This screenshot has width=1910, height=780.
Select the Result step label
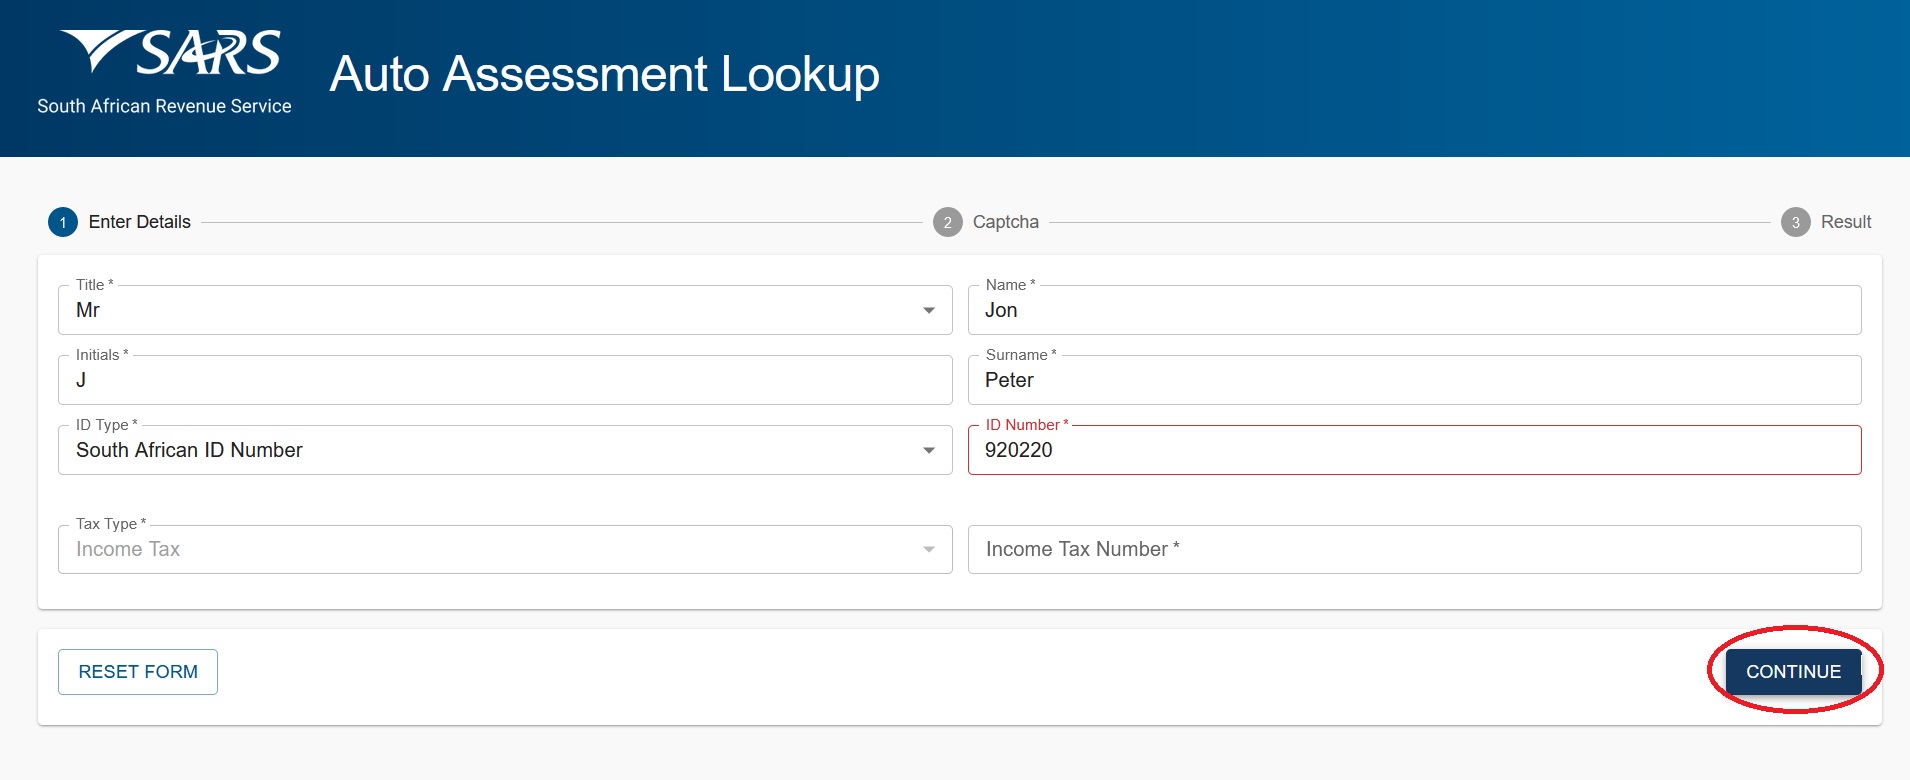click(1845, 222)
